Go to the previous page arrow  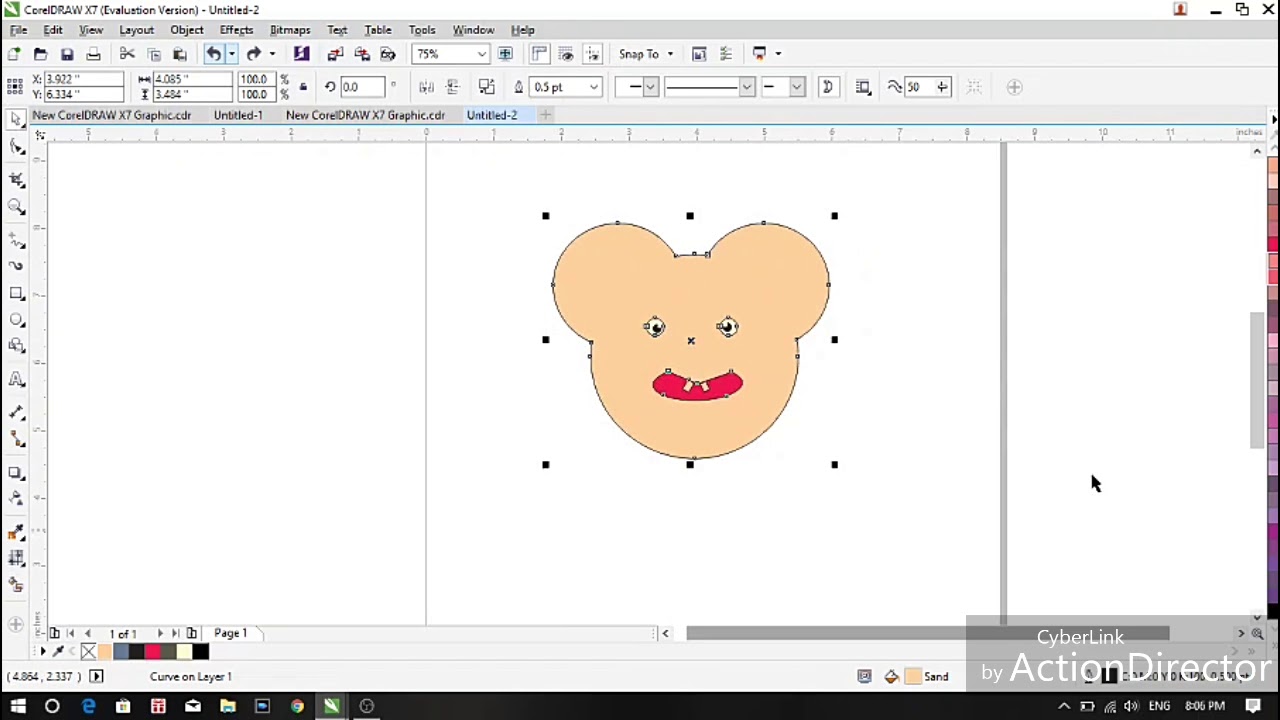pos(88,633)
